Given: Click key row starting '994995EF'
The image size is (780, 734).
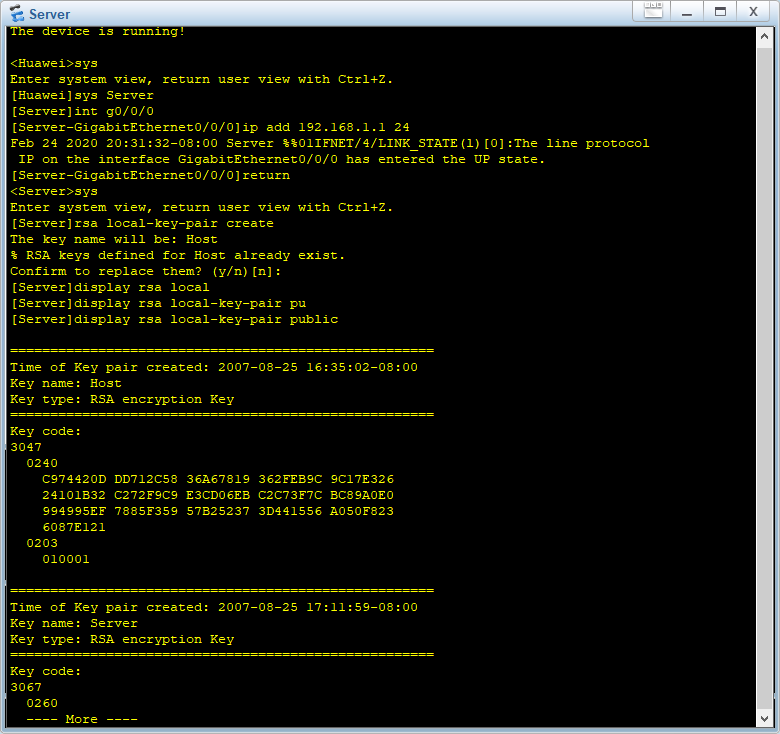Looking at the screenshot, I should tap(218, 511).
